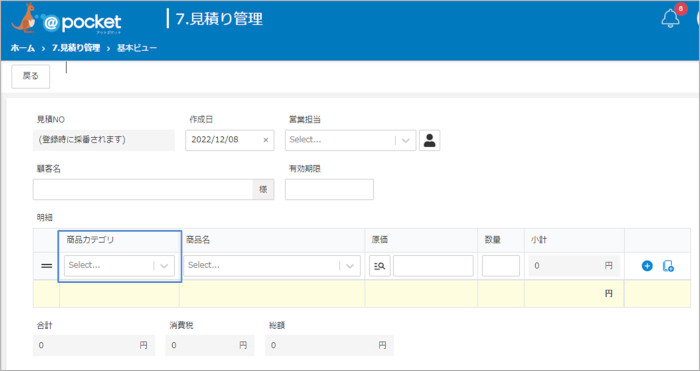Click the lookup search icon in 原価
700x371 pixels.
click(380, 266)
